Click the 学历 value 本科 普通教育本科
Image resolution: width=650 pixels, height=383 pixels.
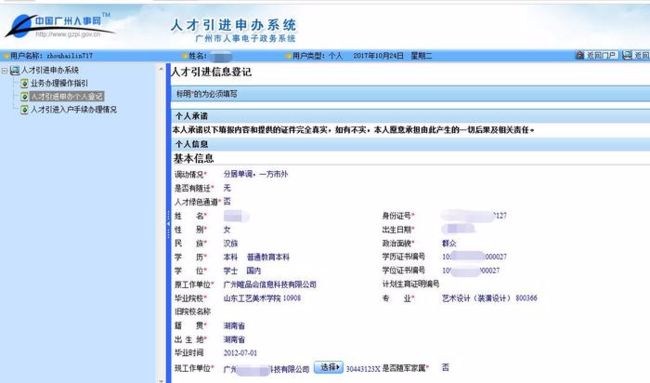point(256,257)
